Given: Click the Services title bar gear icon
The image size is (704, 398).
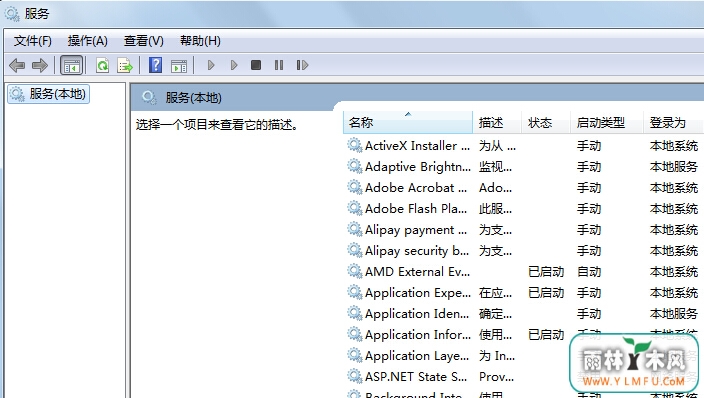Looking at the screenshot, I should click(x=12, y=14).
